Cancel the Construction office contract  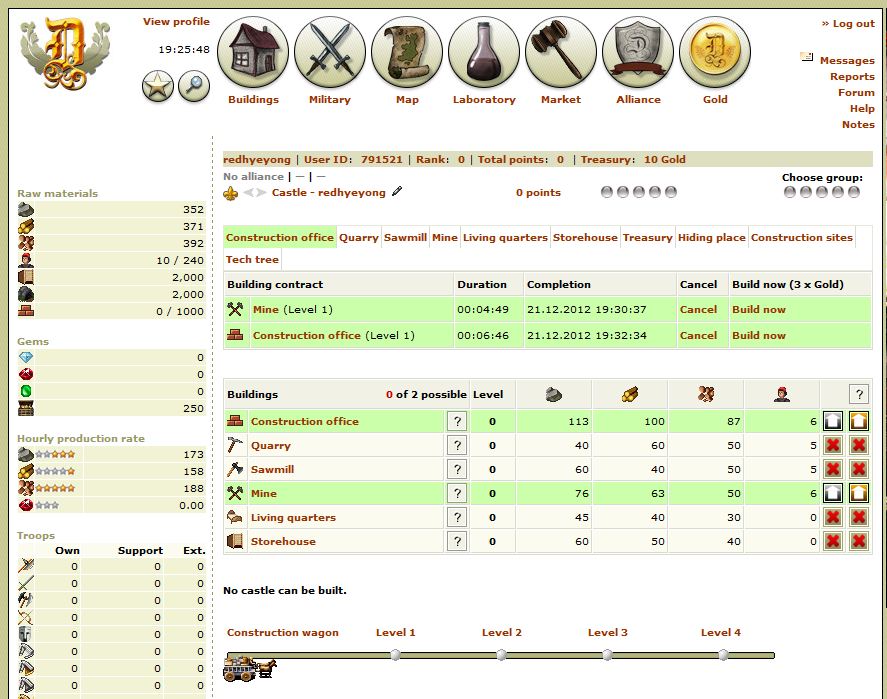click(x=698, y=335)
